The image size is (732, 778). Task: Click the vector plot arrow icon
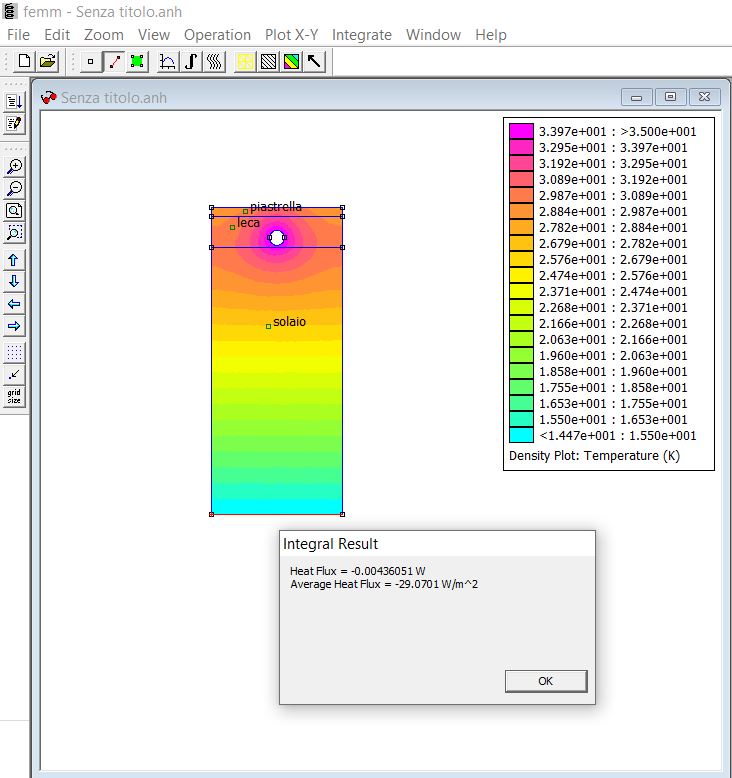click(315, 61)
